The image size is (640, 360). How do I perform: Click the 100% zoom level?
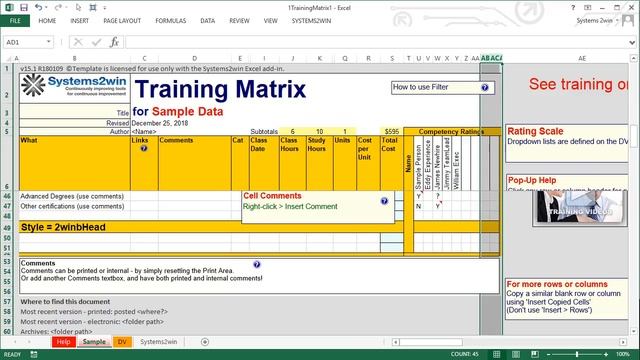click(x=623, y=354)
